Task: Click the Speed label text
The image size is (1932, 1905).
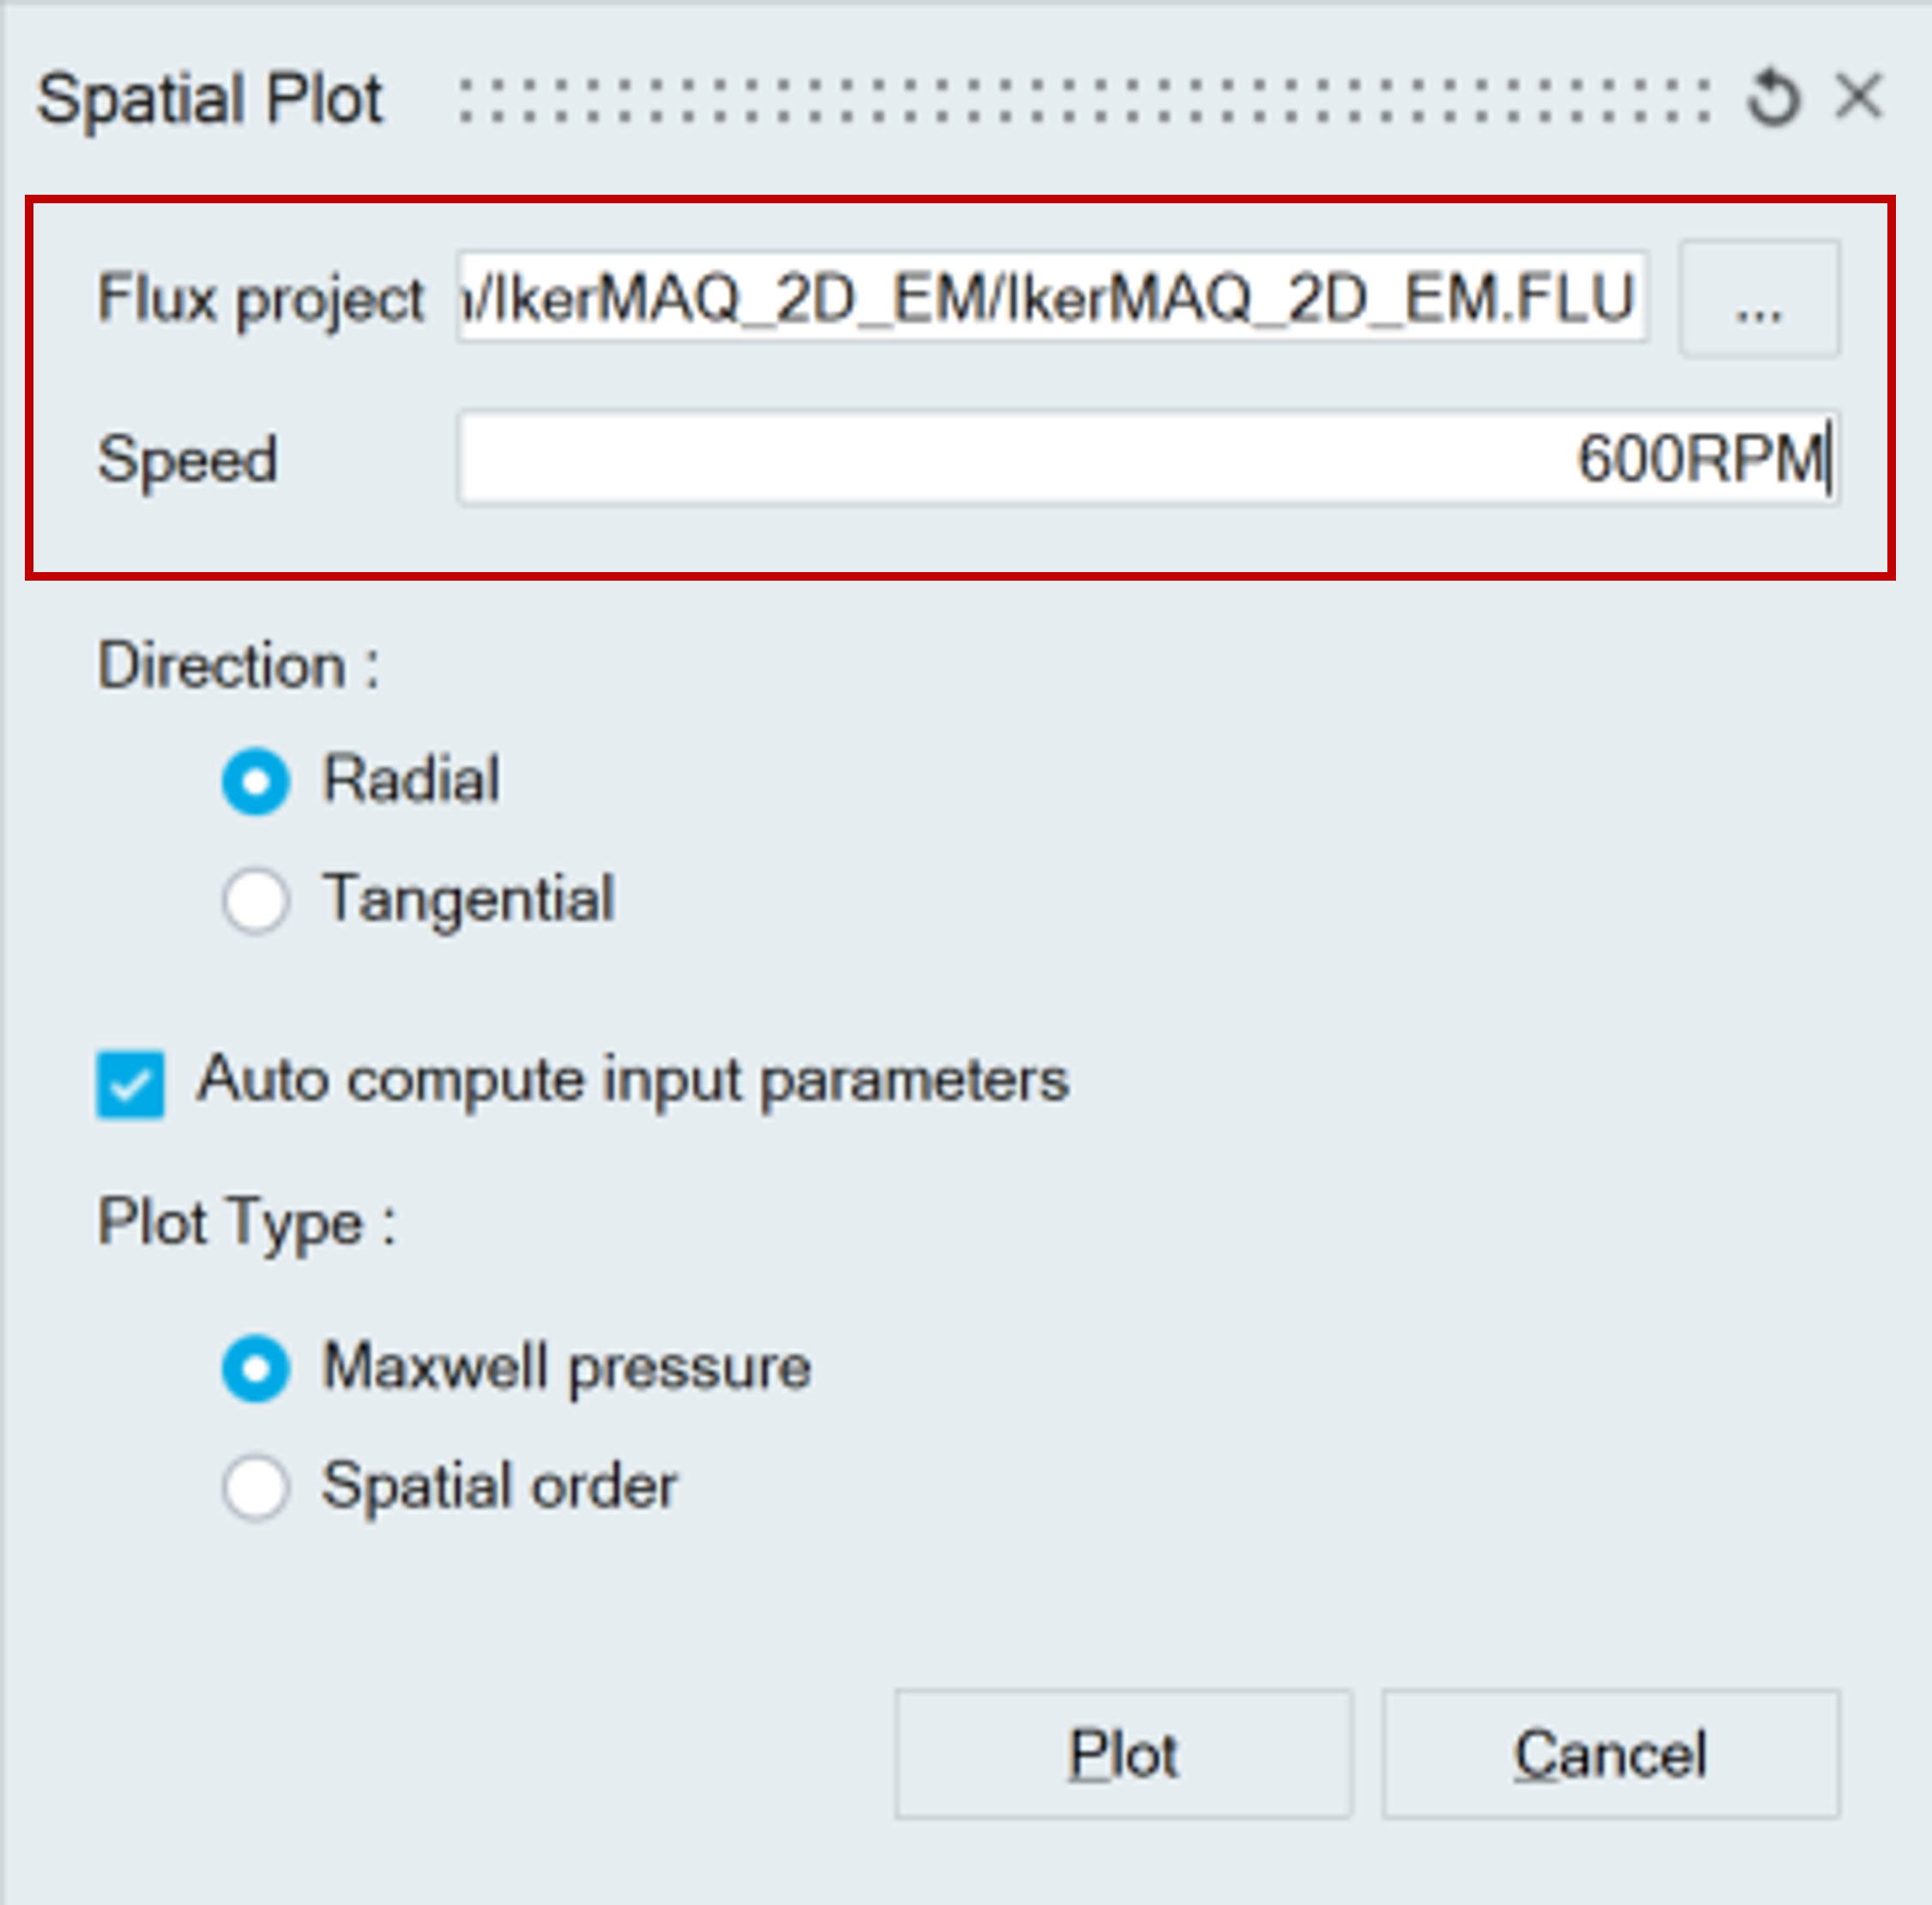Action: 187,460
